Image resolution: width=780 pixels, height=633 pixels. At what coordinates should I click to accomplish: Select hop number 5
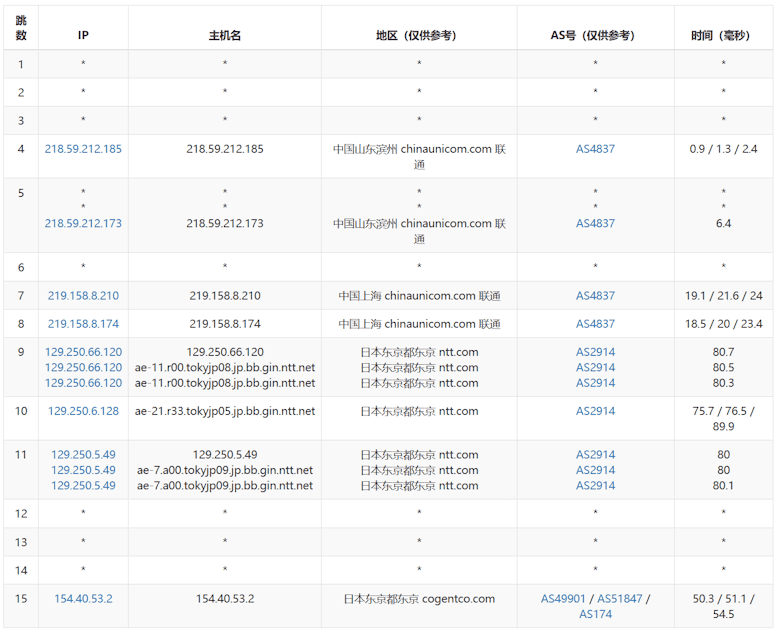tap(21, 193)
